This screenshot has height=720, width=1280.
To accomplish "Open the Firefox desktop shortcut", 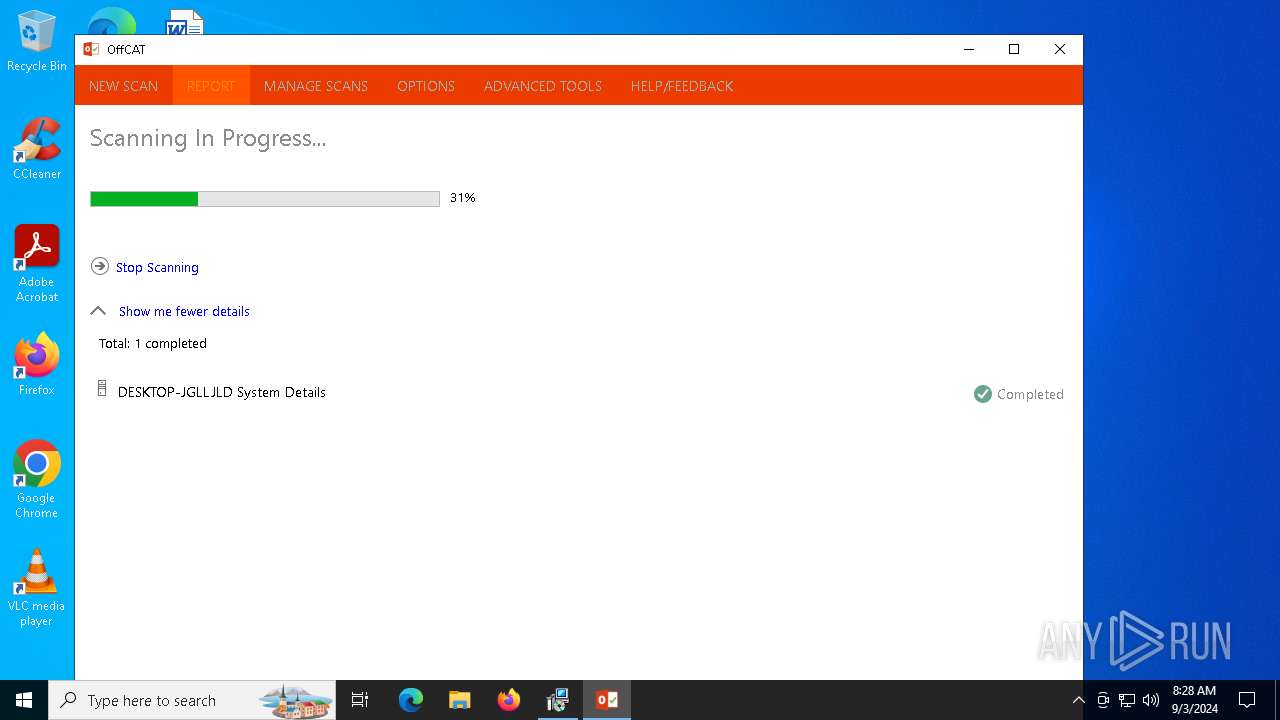I will [x=37, y=365].
